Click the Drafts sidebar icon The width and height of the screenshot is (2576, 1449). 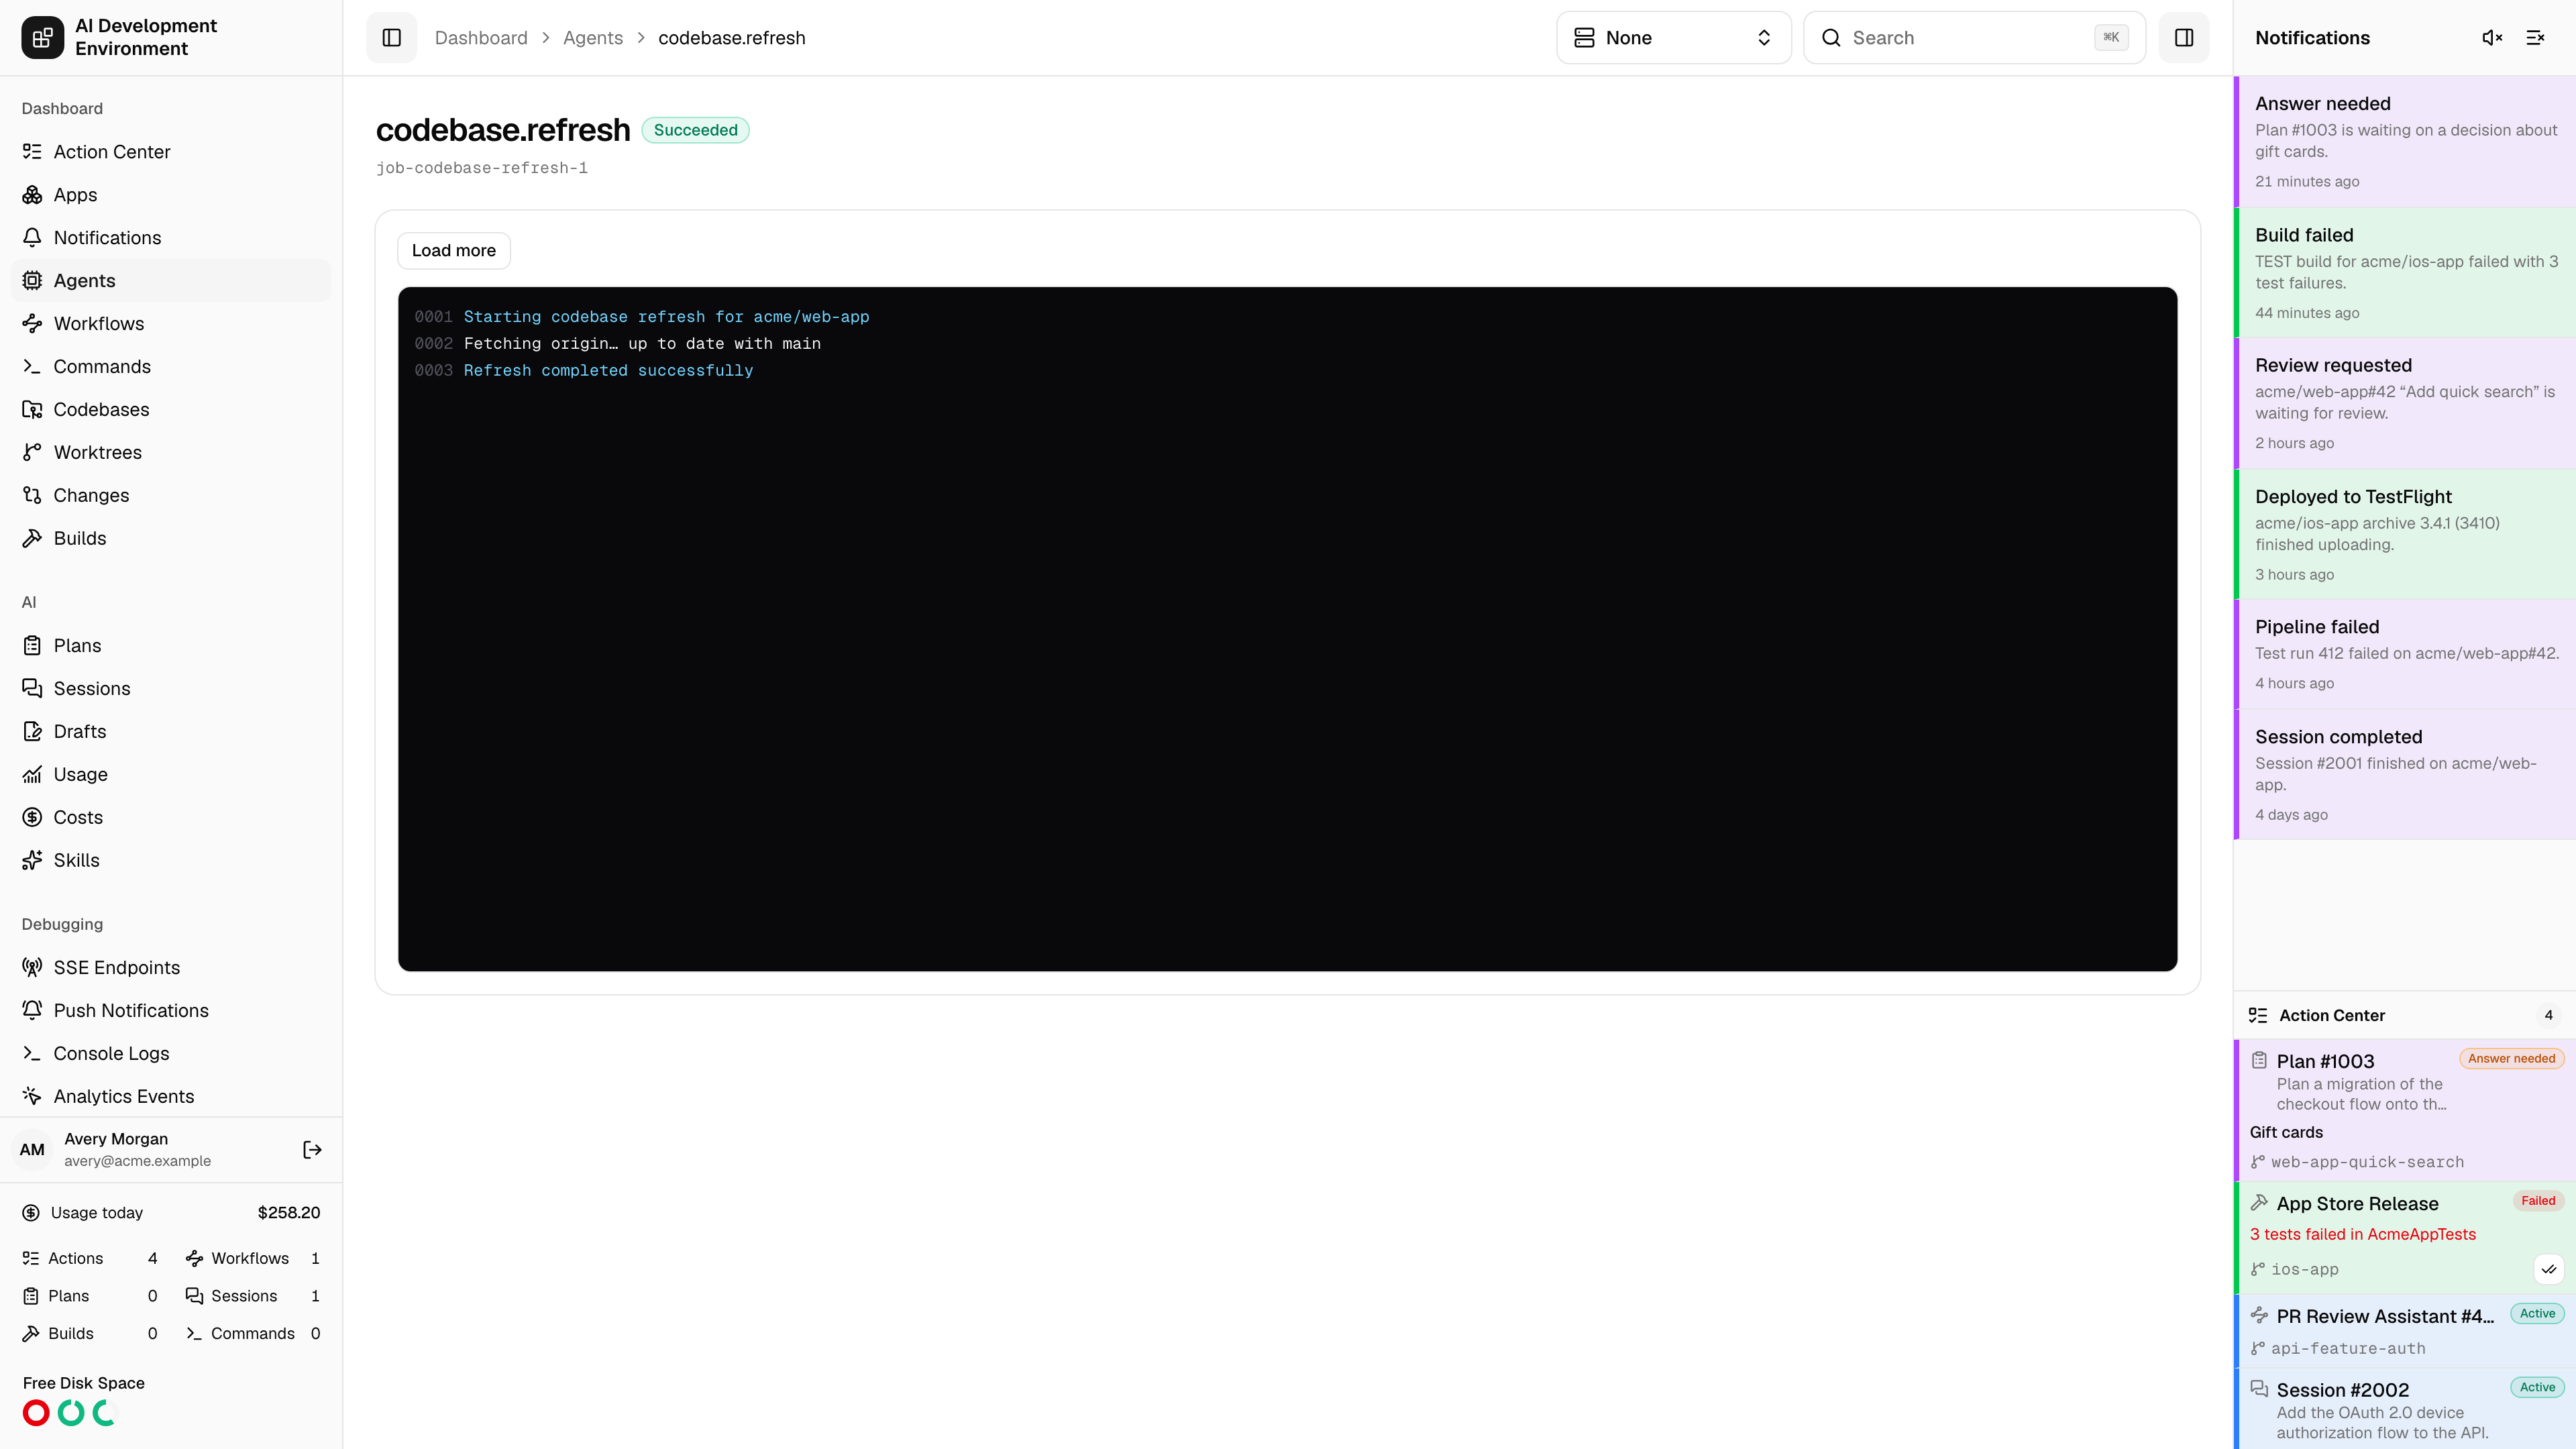(x=32, y=732)
